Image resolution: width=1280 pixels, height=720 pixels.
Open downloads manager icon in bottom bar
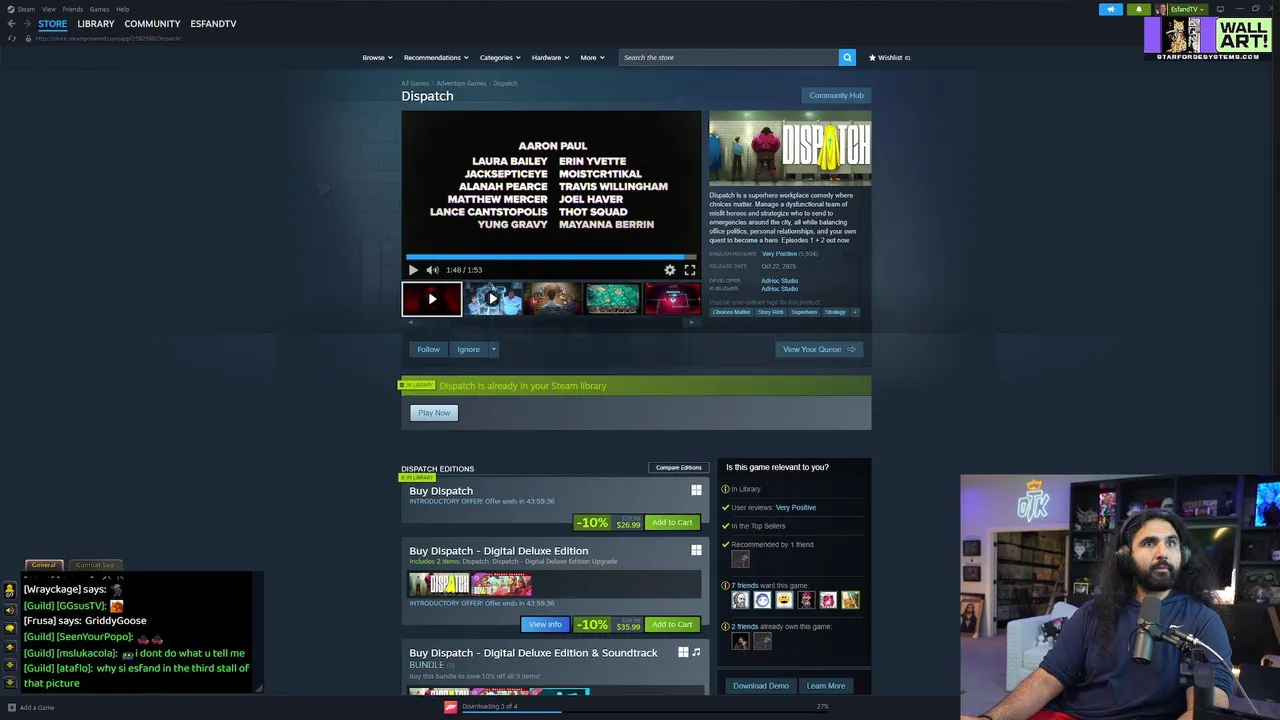click(x=451, y=706)
